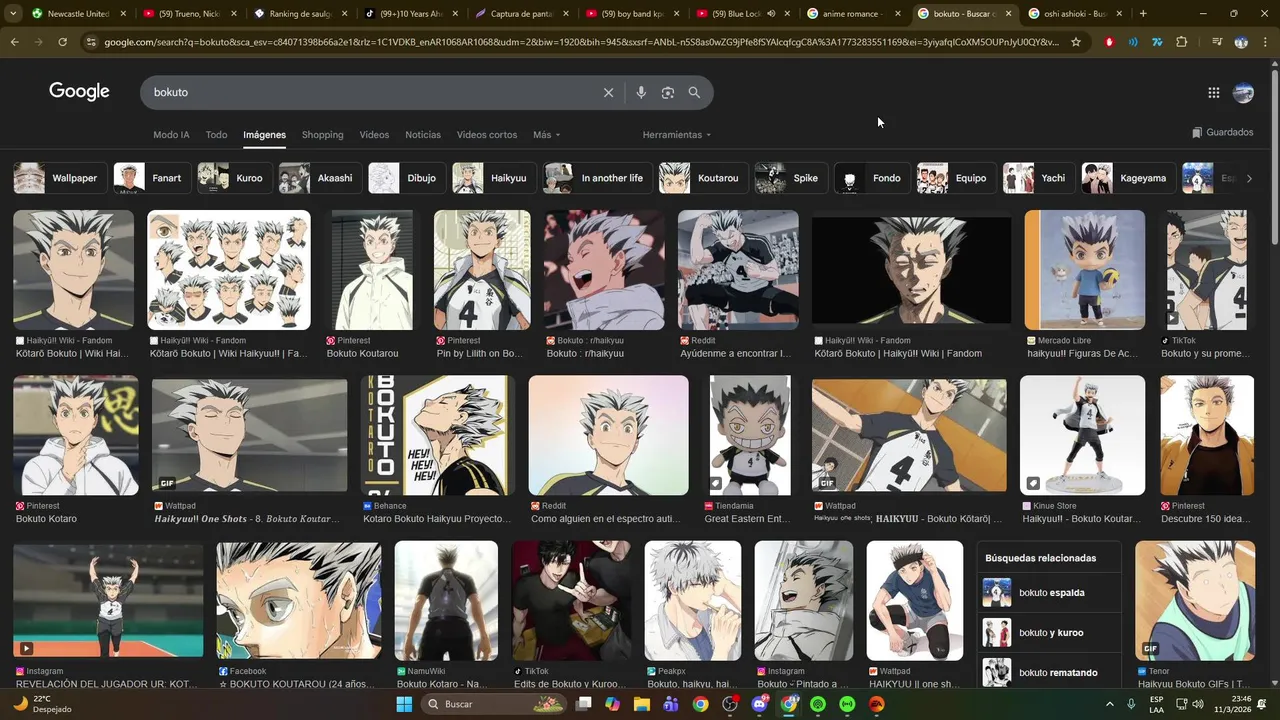Screen dimensions: 1280x720
Task: Click the bokuto search input field
Action: [370, 92]
